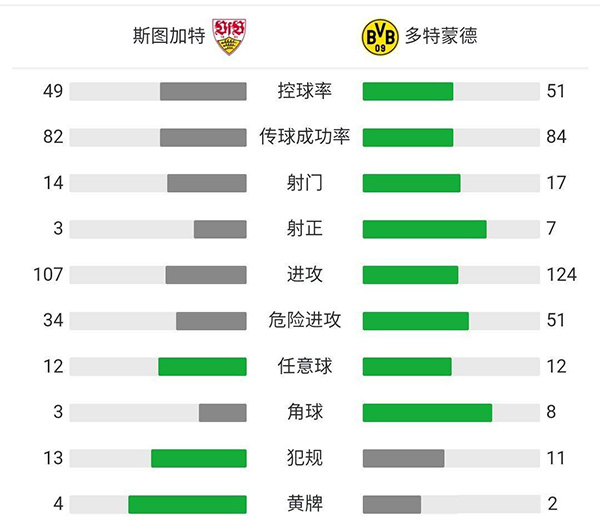This screenshot has height=521, width=600.
Task: Click the 黄牌 stat label
Action: point(304,504)
